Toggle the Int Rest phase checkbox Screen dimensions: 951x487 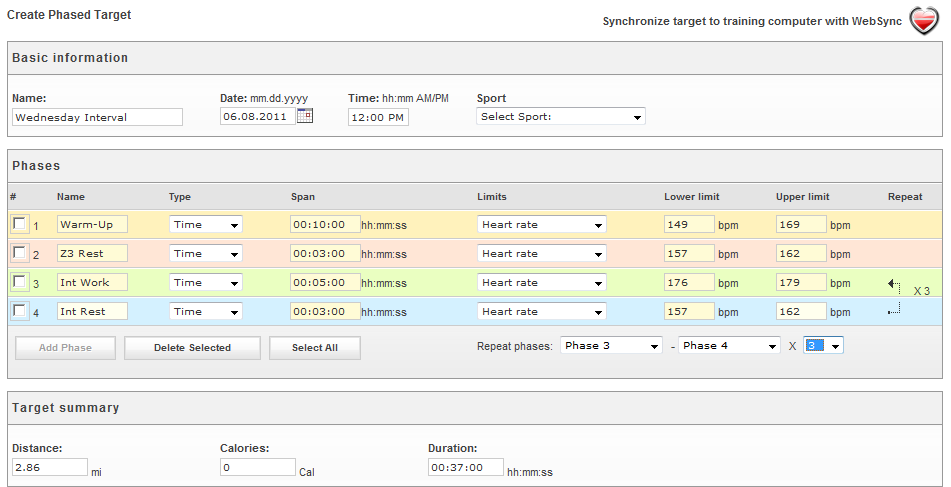[20, 311]
